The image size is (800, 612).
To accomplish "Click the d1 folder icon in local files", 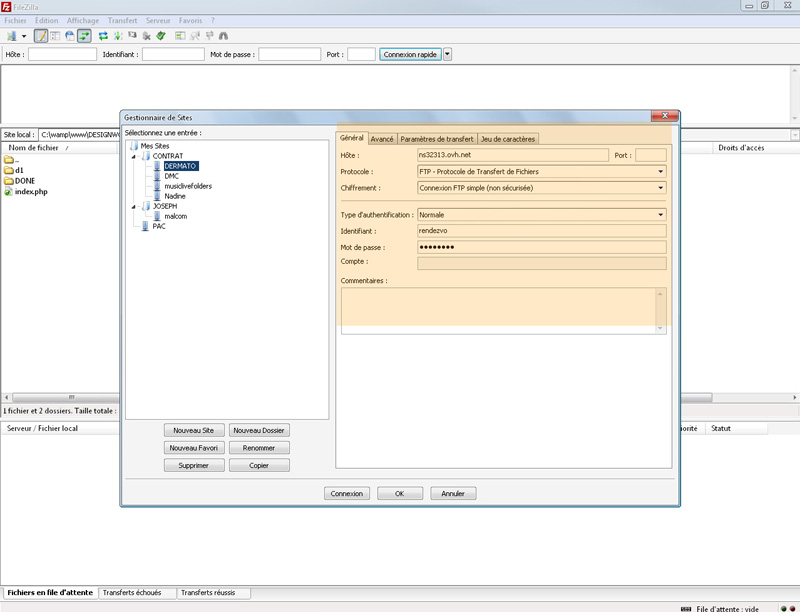I will [x=9, y=170].
